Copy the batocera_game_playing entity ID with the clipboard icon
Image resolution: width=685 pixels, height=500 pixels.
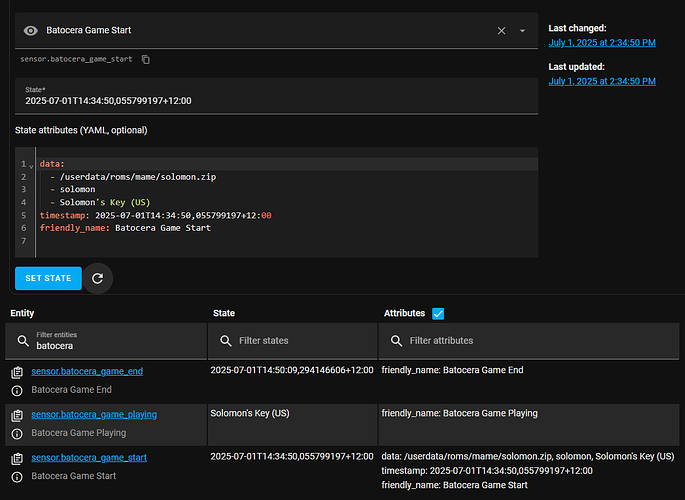coord(17,415)
